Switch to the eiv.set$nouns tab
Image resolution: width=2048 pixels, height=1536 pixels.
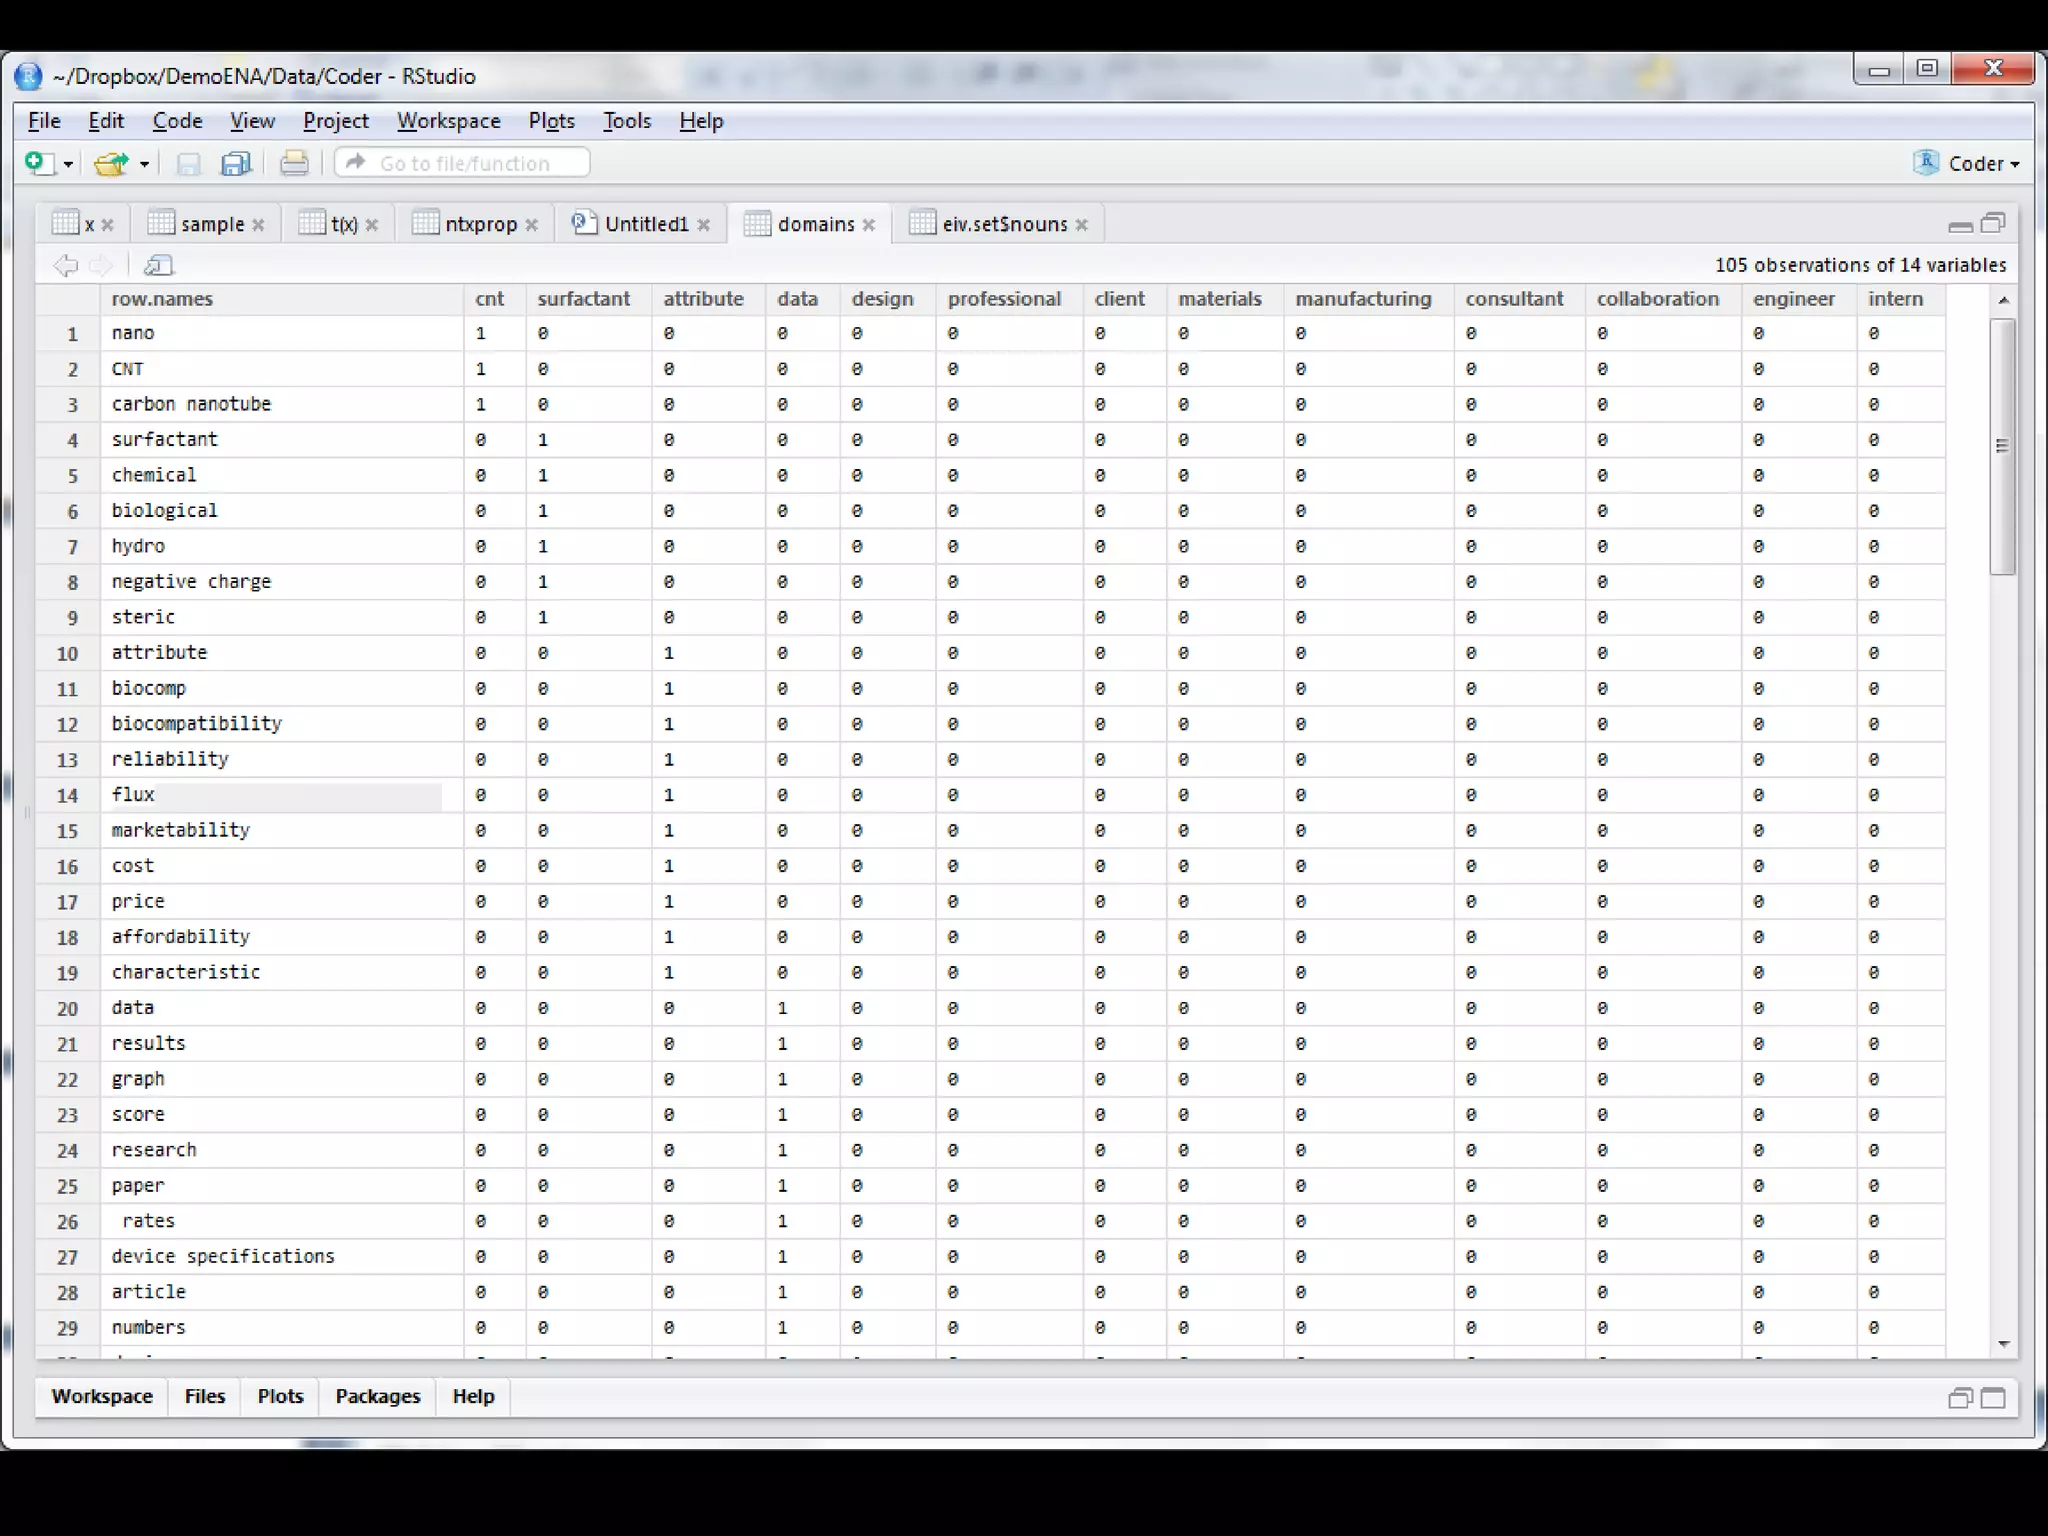click(1004, 224)
